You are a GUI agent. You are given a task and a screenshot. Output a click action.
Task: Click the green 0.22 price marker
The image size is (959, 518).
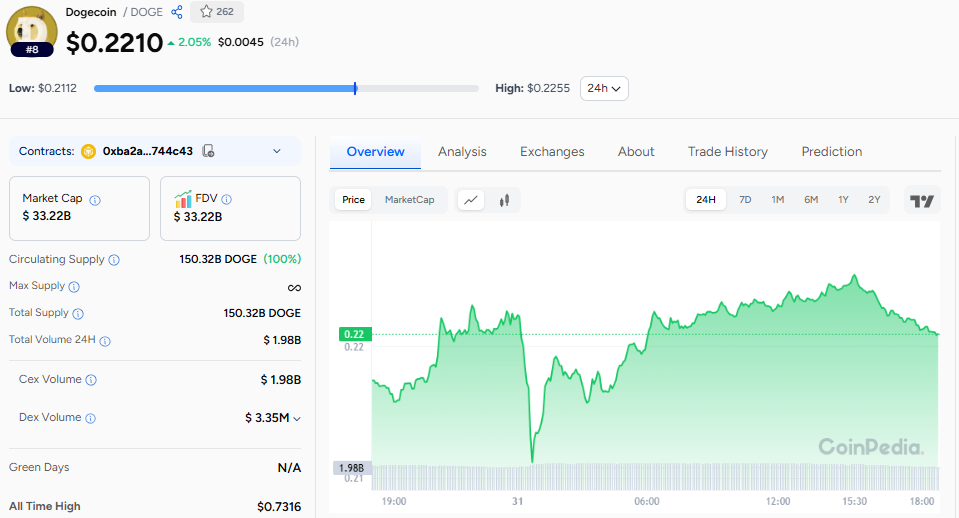click(x=355, y=334)
